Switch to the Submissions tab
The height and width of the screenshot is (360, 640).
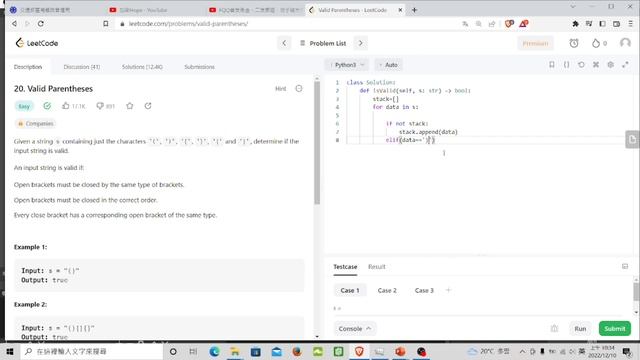click(199, 67)
